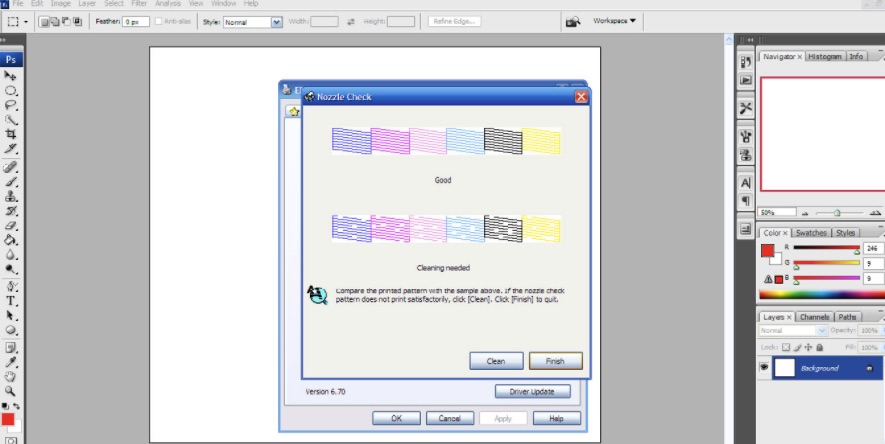Viewport: 885px width, 444px height.
Task: Open the layer blend mode Normal dropdown
Action: pyautogui.click(x=792, y=331)
